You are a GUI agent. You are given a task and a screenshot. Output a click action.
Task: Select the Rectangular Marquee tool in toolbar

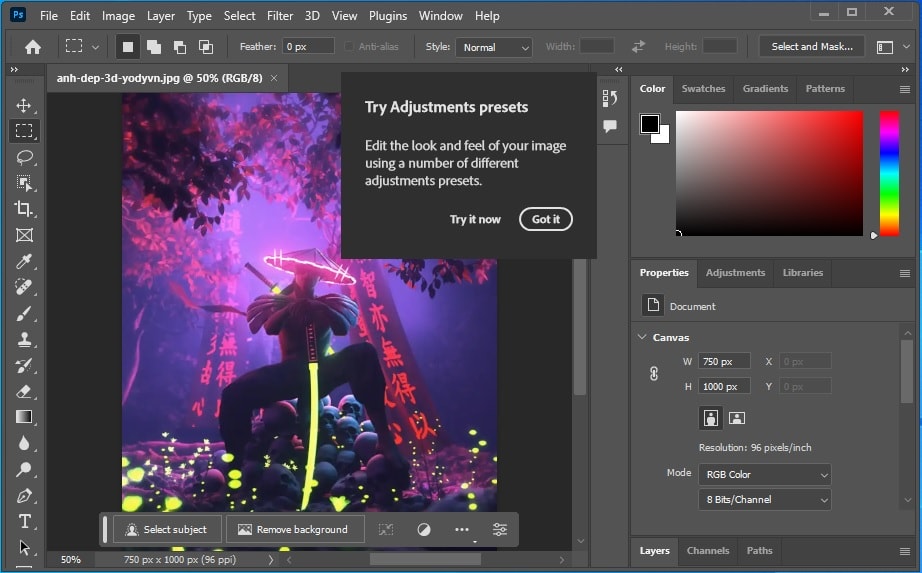tap(24, 131)
